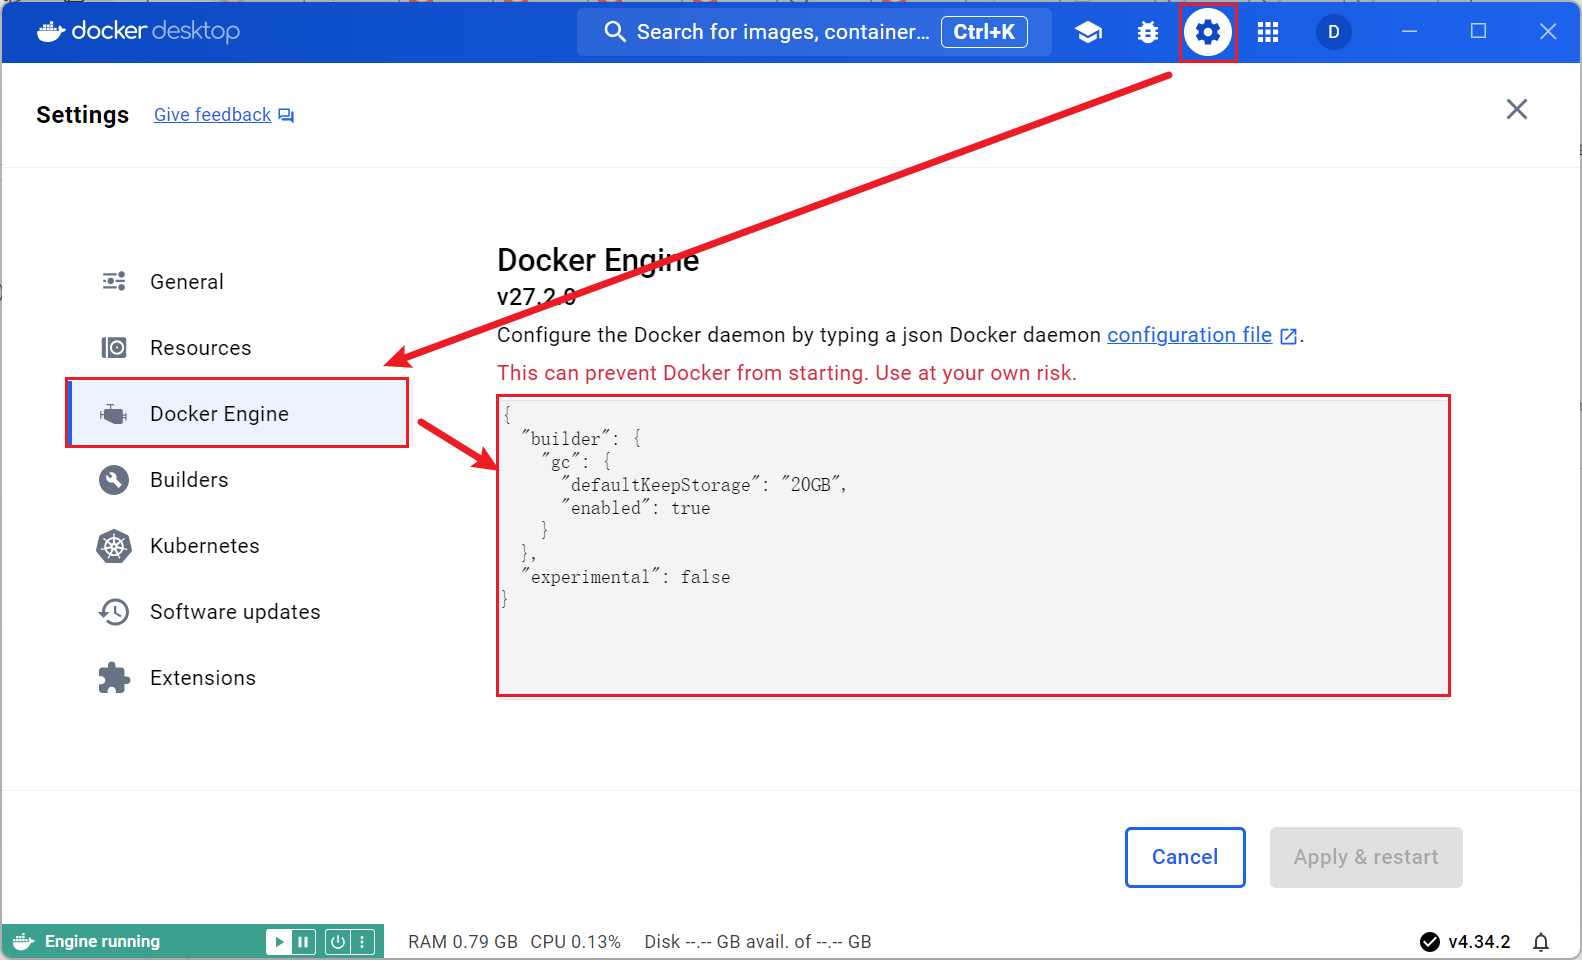The height and width of the screenshot is (960, 1582).
Task: Click the engine power quit icon
Action: coord(338,941)
